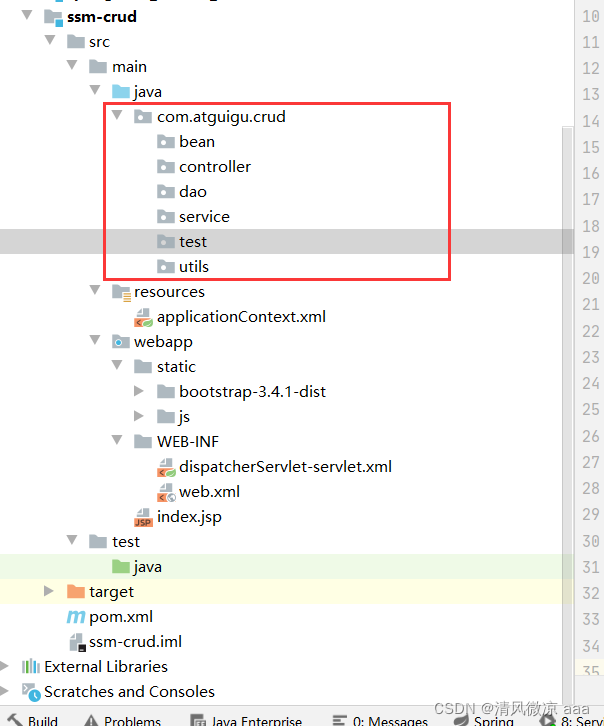The height and width of the screenshot is (726, 604).
Task: Open the Problems tool window tab
Action: coord(123,720)
